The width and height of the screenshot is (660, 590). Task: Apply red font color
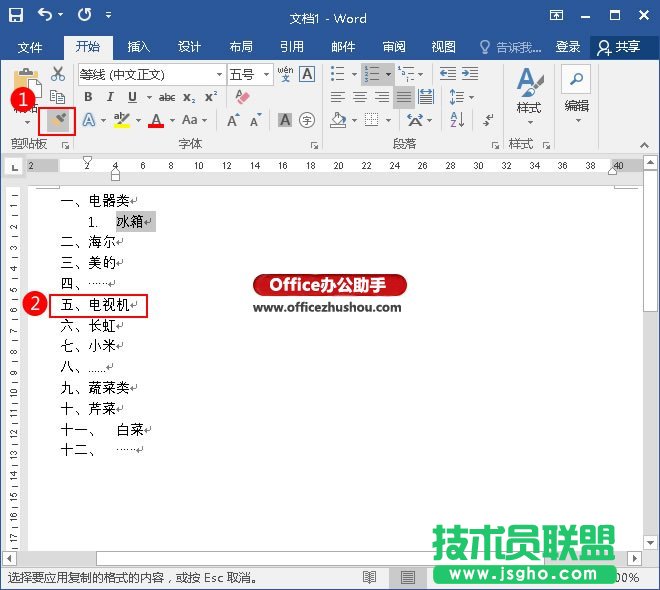coord(156,120)
